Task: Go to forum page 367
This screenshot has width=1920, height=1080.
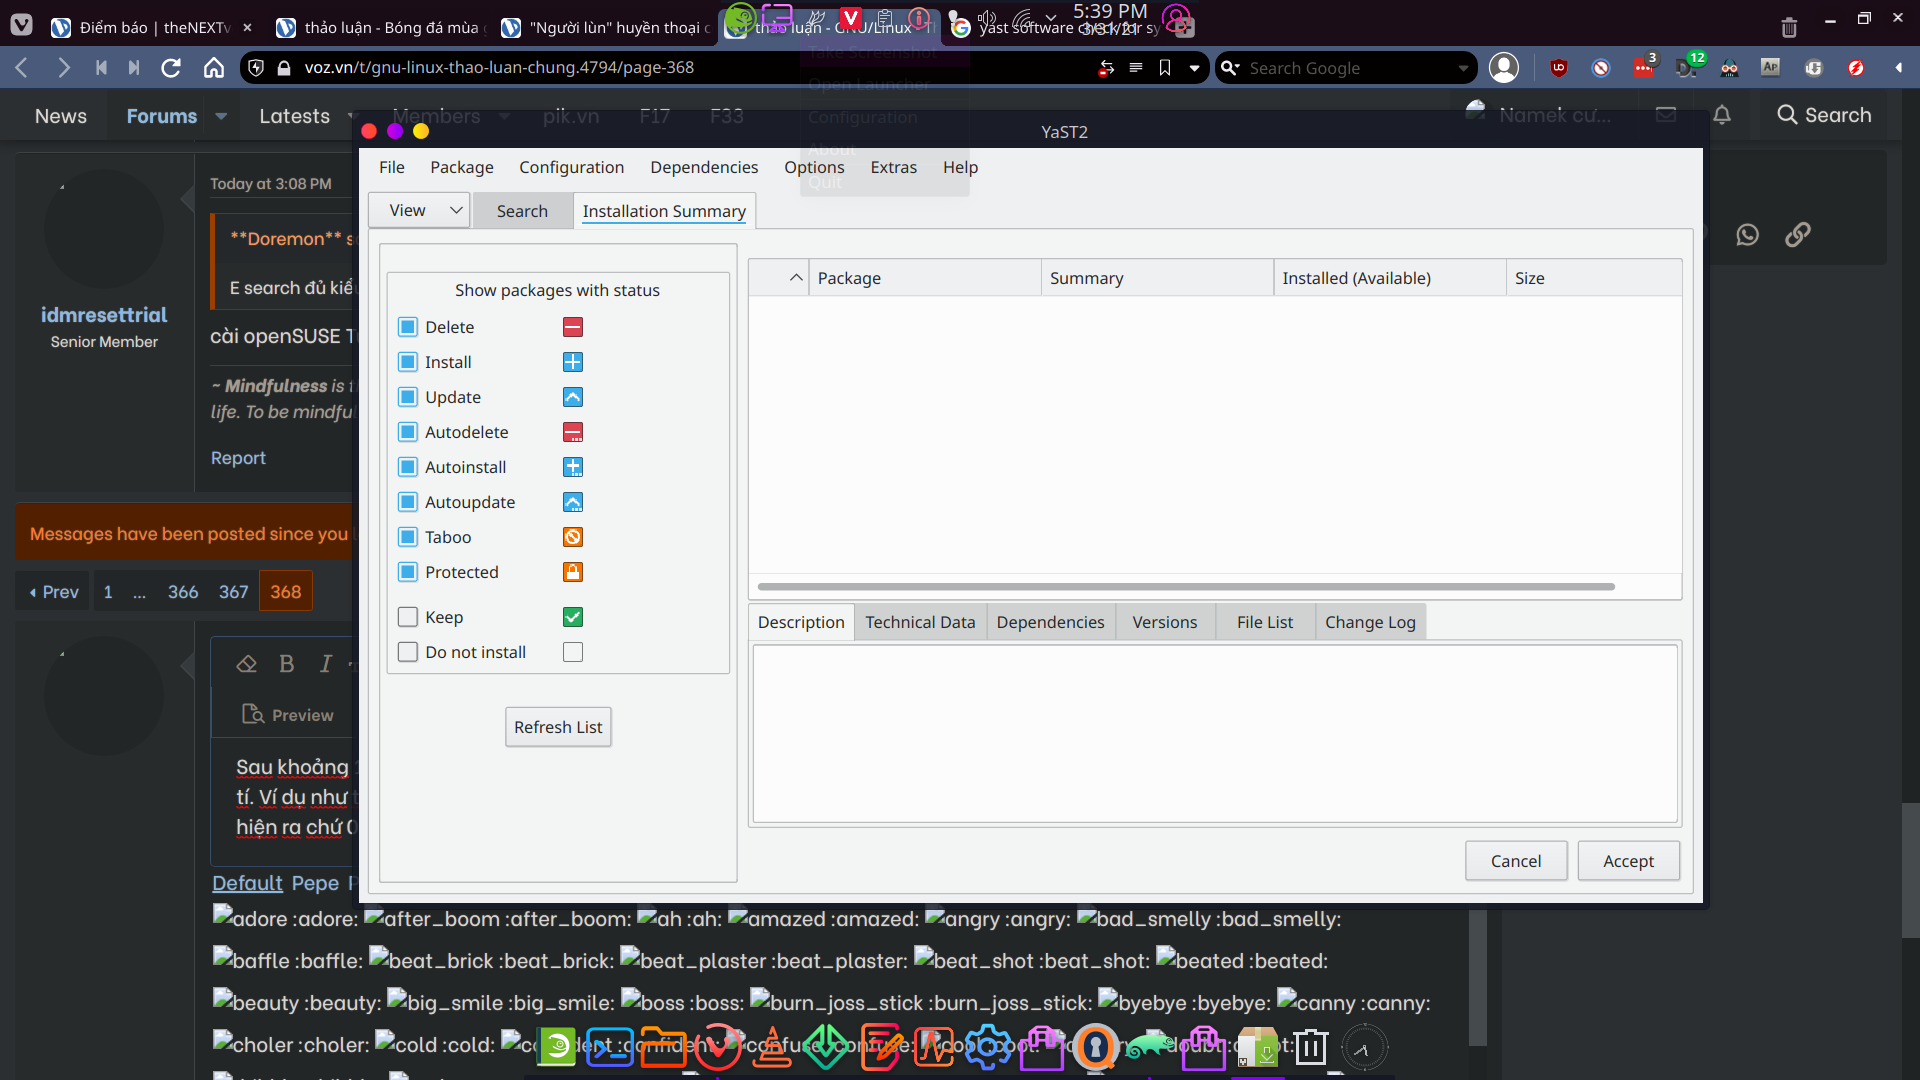Action: (234, 592)
